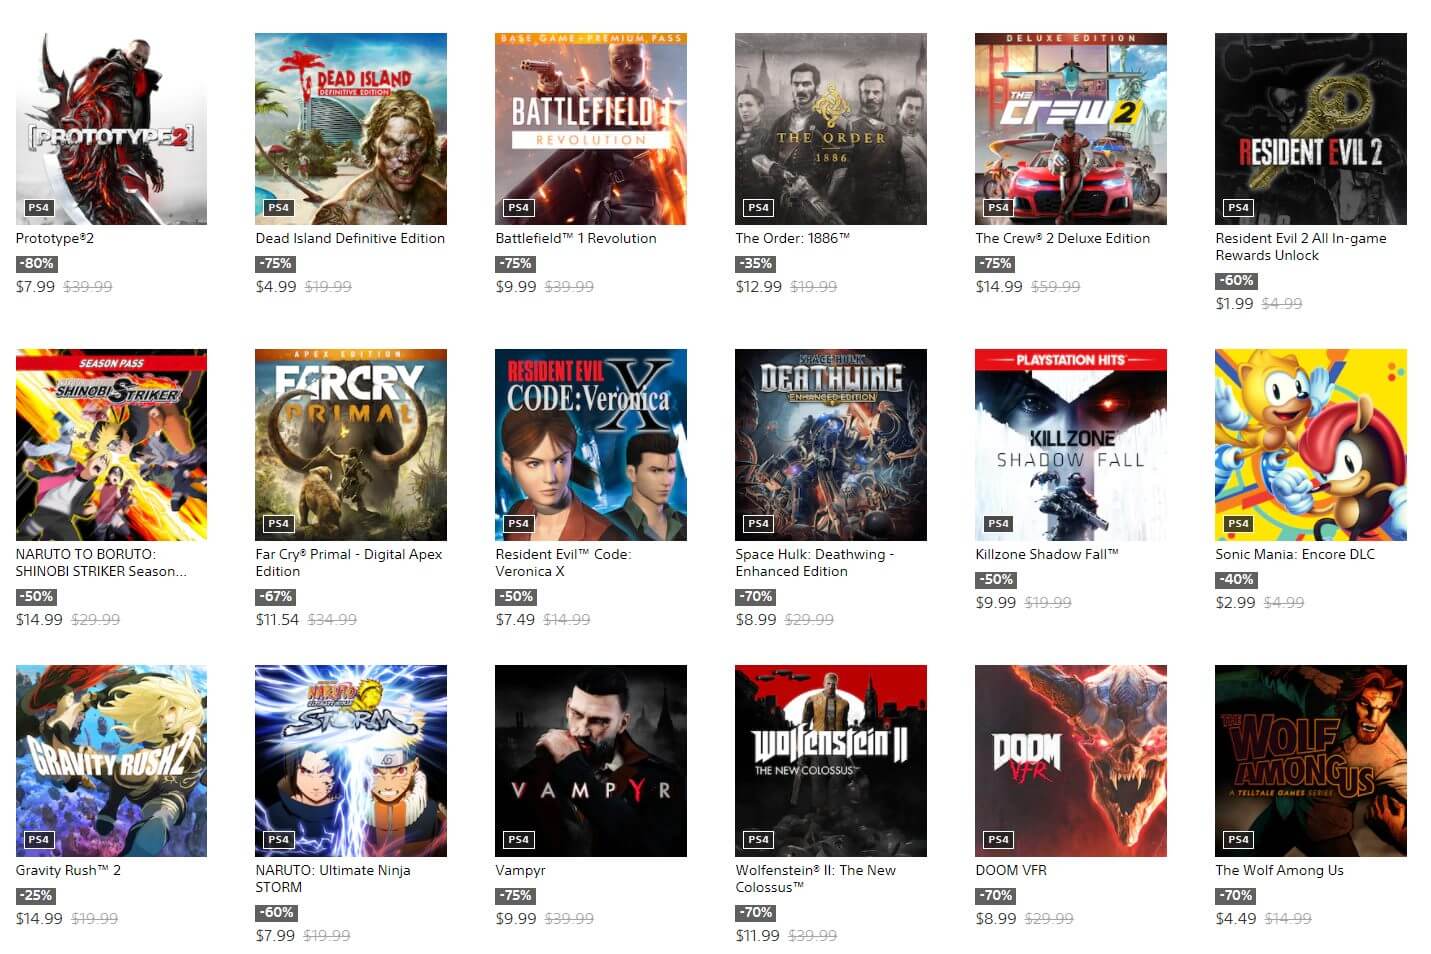
Task: Open the Gravity Rush 2 title link
Action: coord(68,870)
